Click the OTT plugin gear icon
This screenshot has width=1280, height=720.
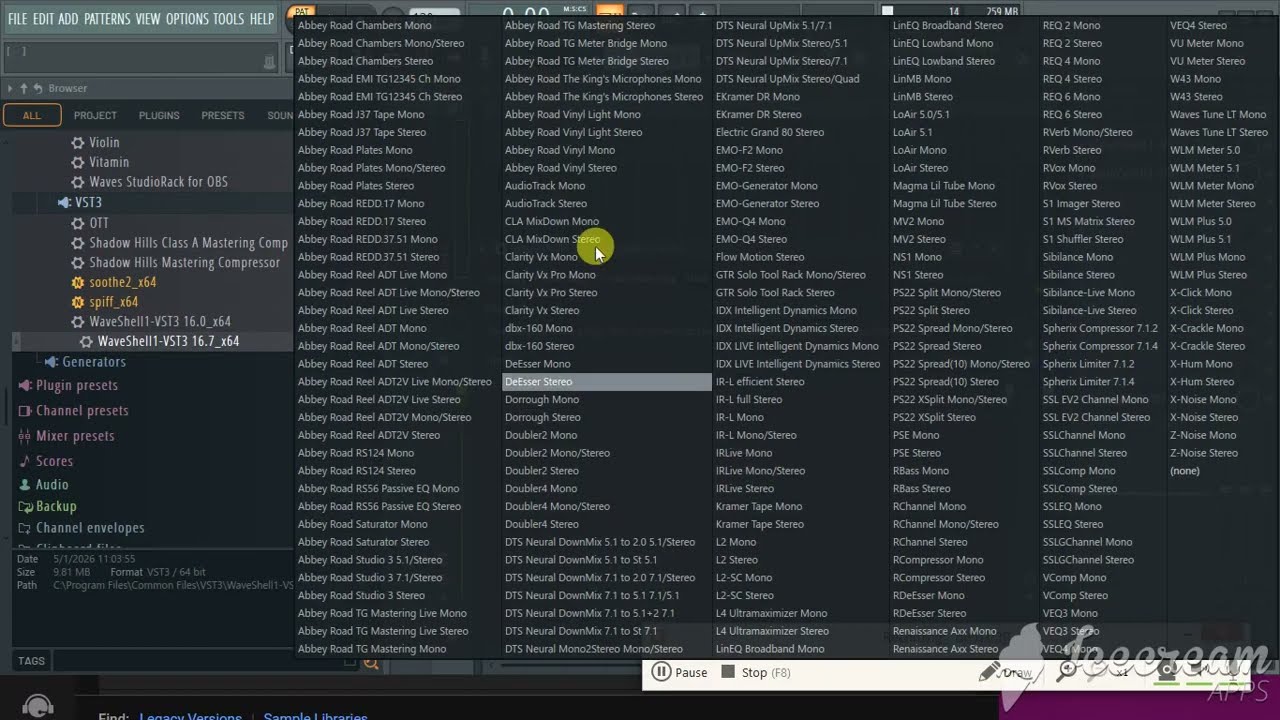77,223
